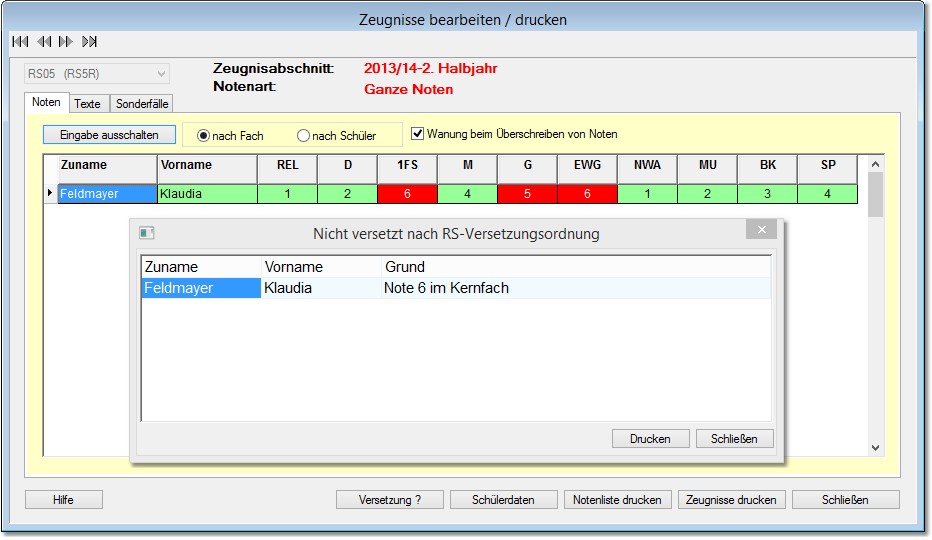932x540 pixels.
Task: Go to the previous record arrow
Action: 43,42
